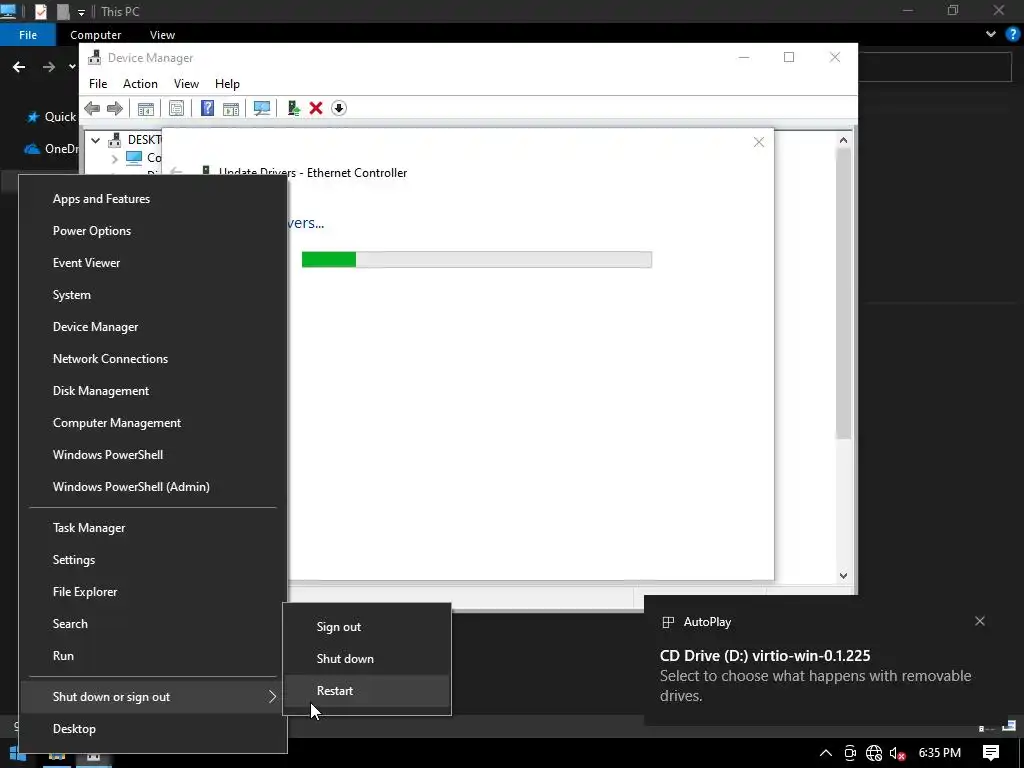Open System from context menu
Screen dimensions: 1024x768
[x=153, y=295]
